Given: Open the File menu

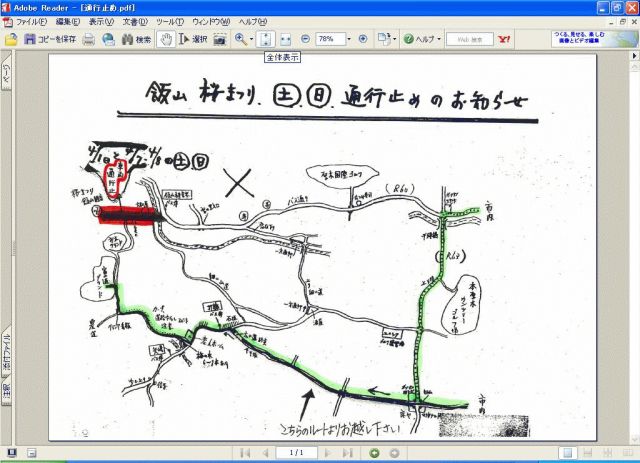Looking at the screenshot, I should [x=31, y=21].
